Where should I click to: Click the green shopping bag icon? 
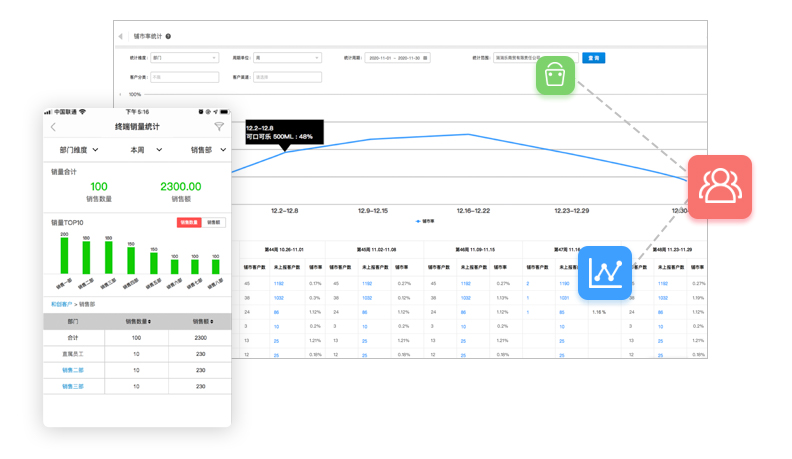coord(555,76)
